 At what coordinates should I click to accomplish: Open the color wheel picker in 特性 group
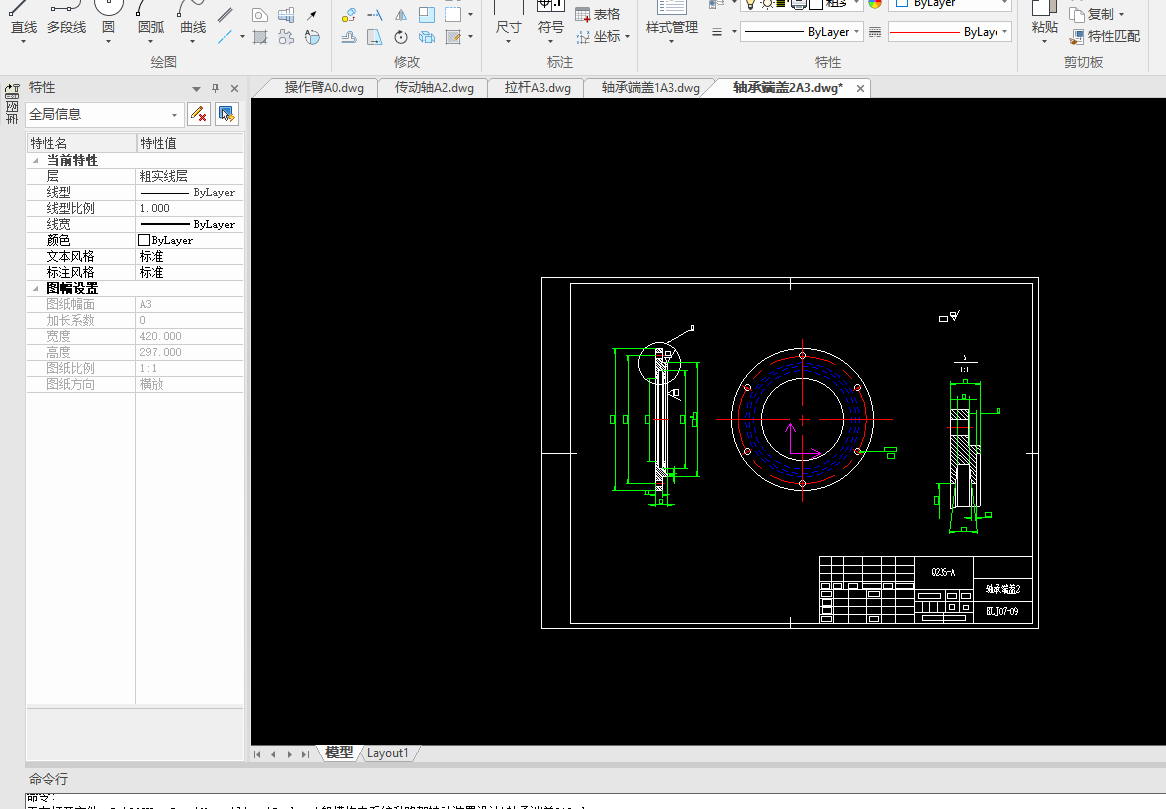pyautogui.click(x=875, y=4)
